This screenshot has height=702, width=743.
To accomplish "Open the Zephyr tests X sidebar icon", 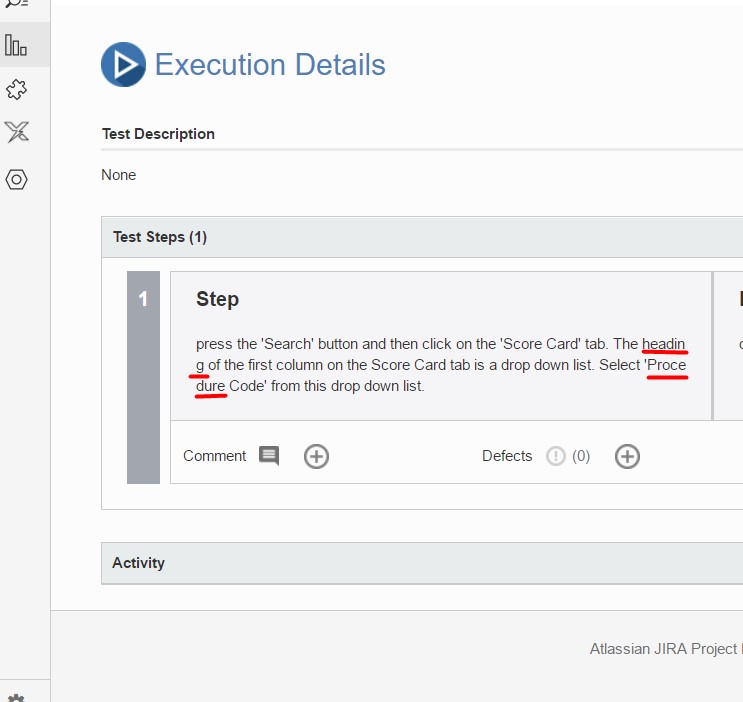I will click(17, 132).
